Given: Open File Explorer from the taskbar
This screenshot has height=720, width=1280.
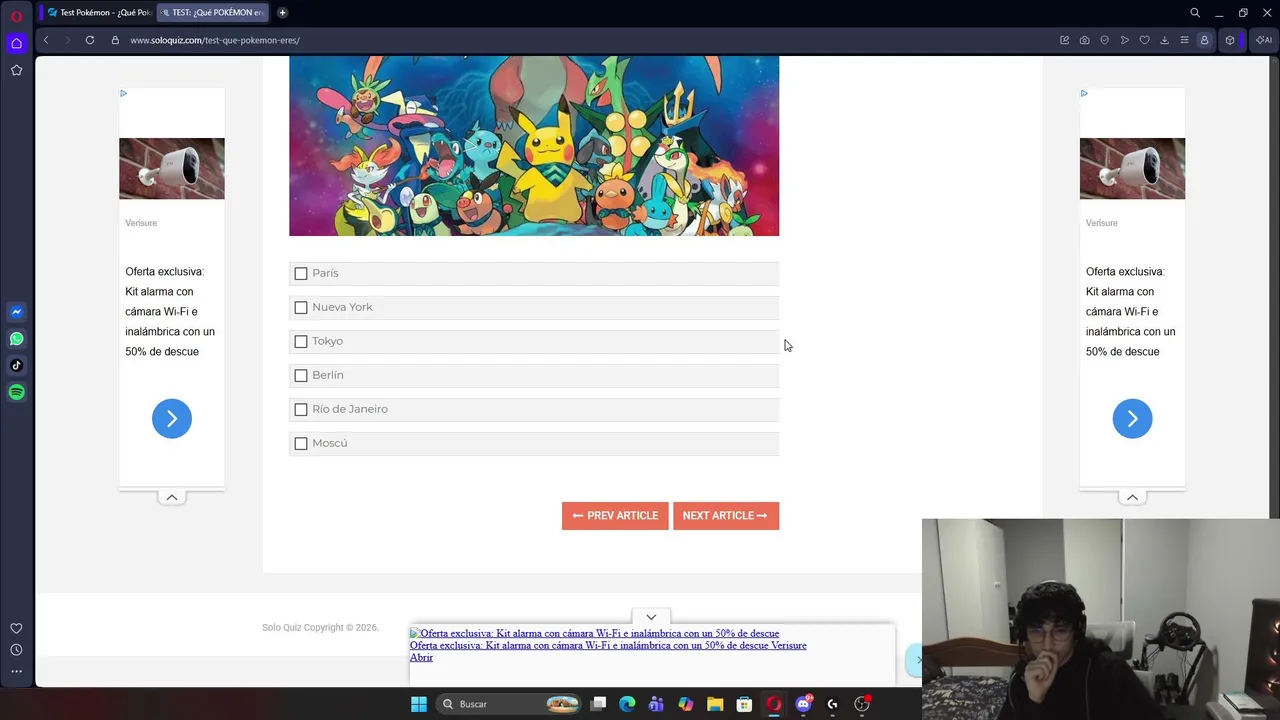Looking at the screenshot, I should [x=715, y=704].
